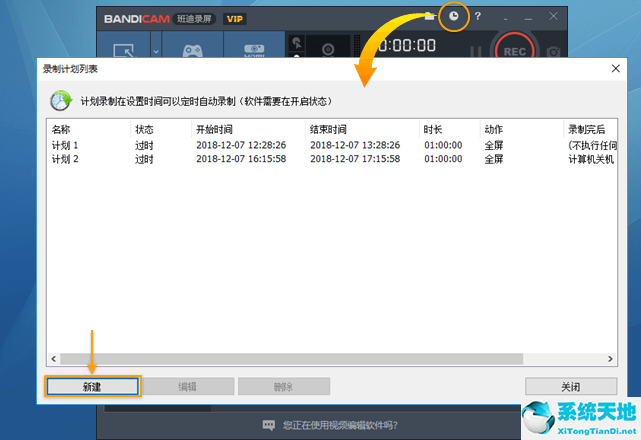Click the 全屏 action of 计划 2
The width and height of the screenshot is (641, 440).
pos(494,159)
